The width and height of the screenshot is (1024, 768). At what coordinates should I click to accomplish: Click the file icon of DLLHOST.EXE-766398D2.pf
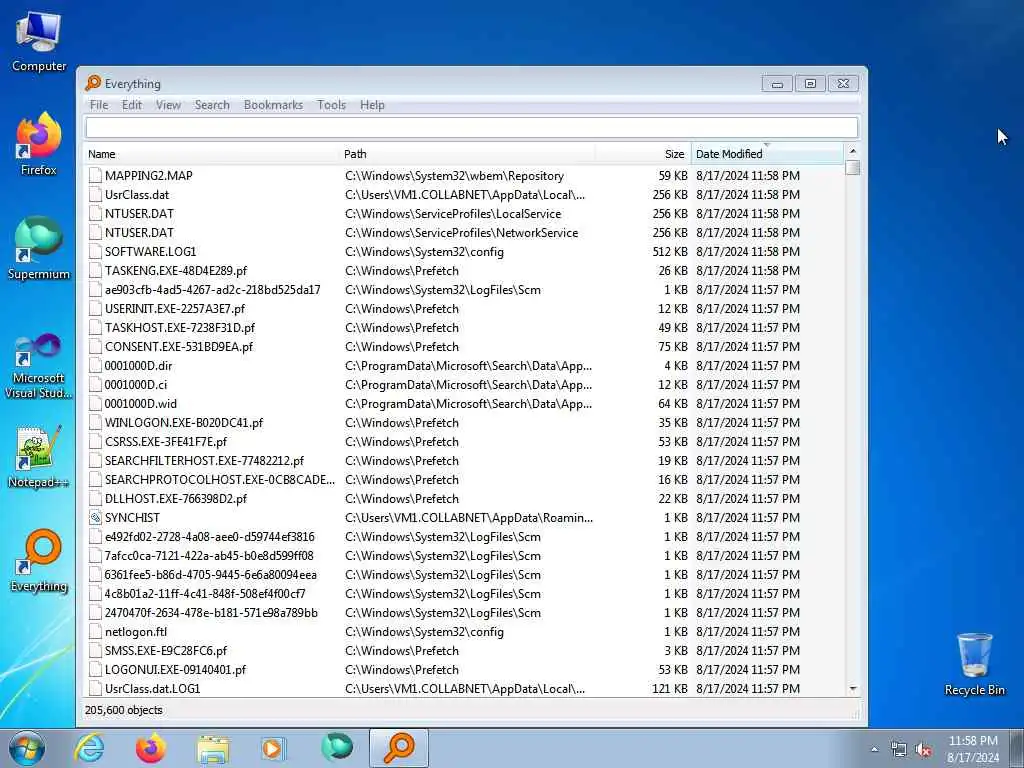click(95, 499)
